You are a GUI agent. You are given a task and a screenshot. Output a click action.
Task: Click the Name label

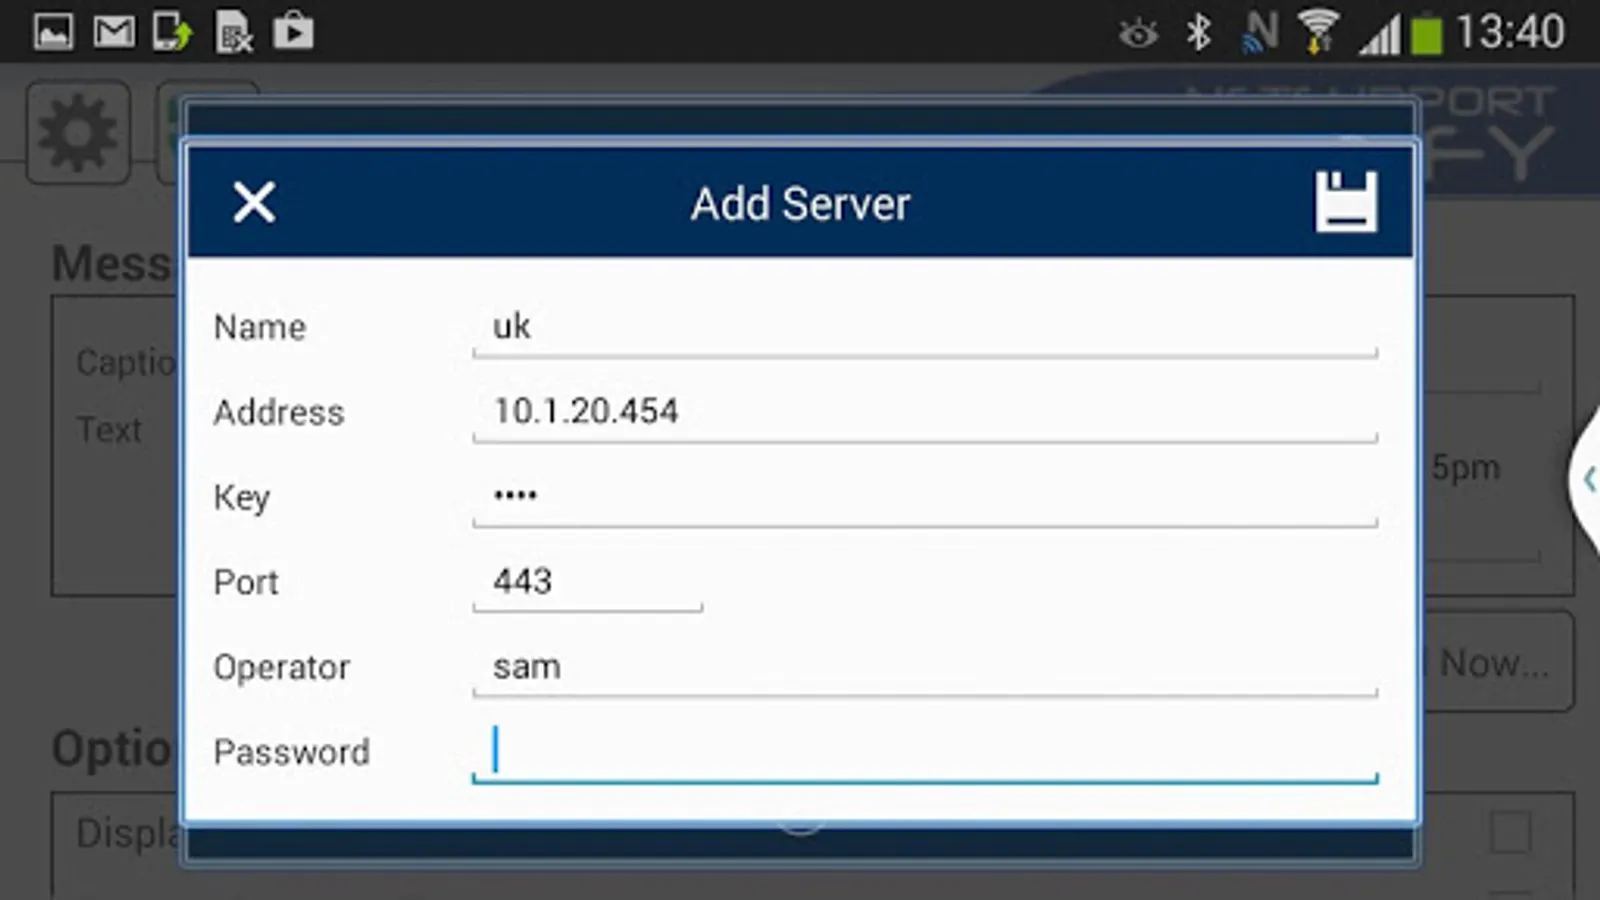tap(260, 328)
